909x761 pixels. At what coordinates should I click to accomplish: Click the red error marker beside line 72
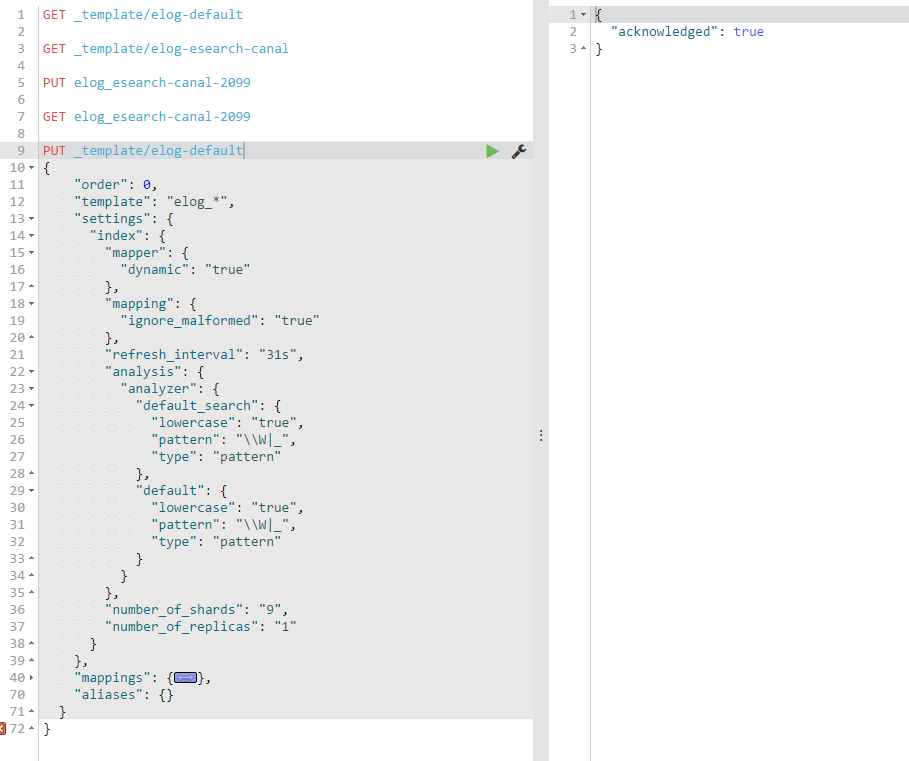[x=4, y=728]
